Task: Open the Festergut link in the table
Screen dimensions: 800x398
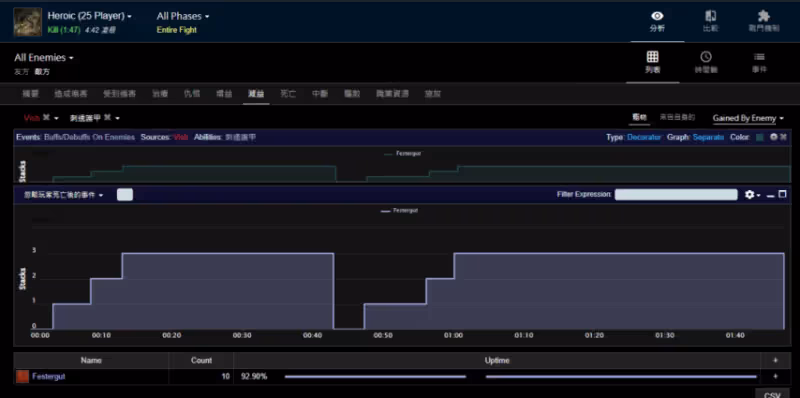Action: [48, 377]
